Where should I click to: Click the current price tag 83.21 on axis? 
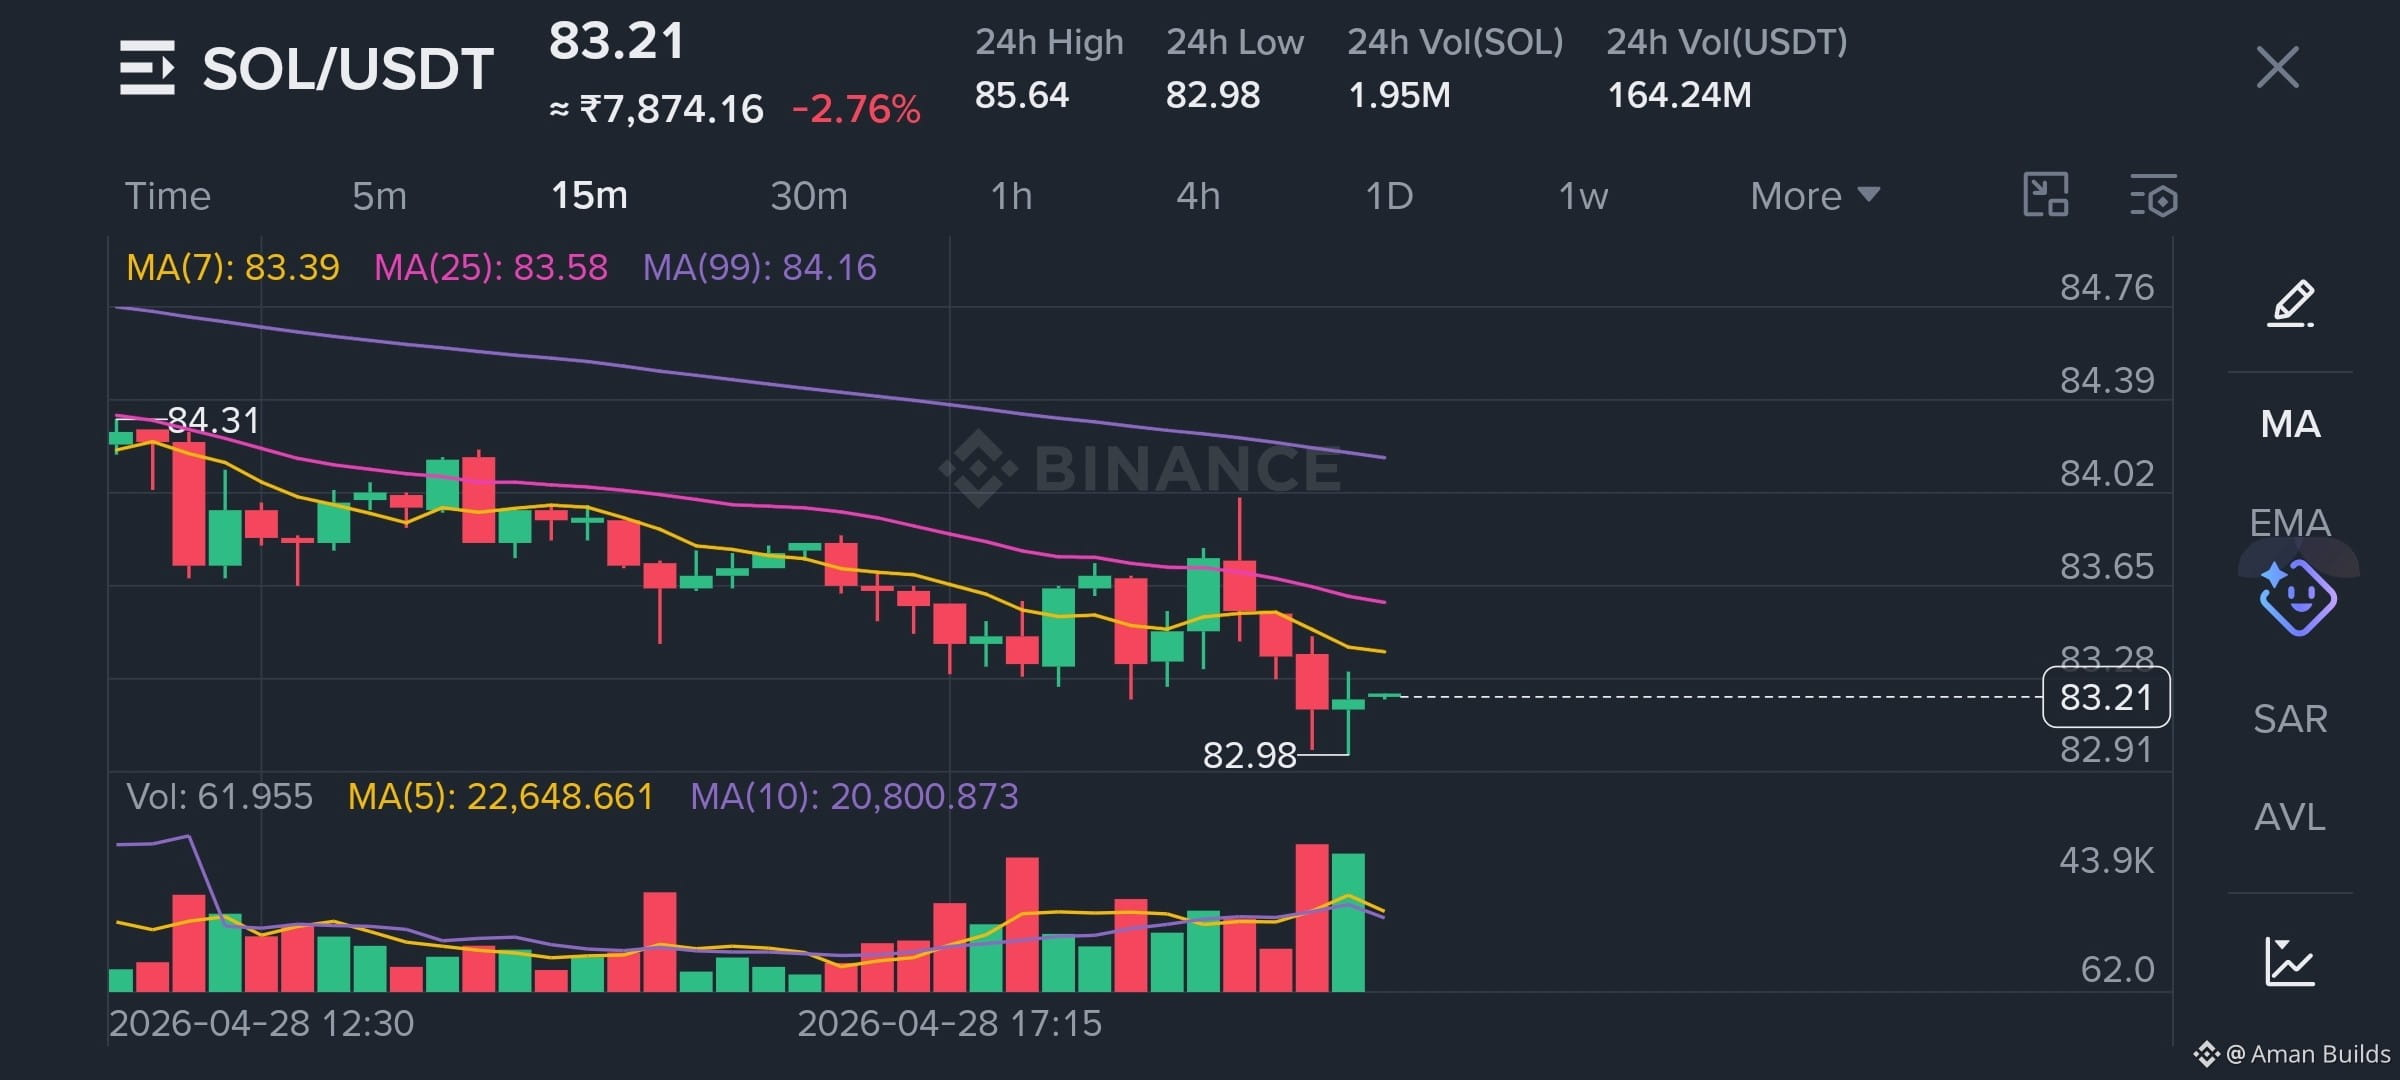2106,697
